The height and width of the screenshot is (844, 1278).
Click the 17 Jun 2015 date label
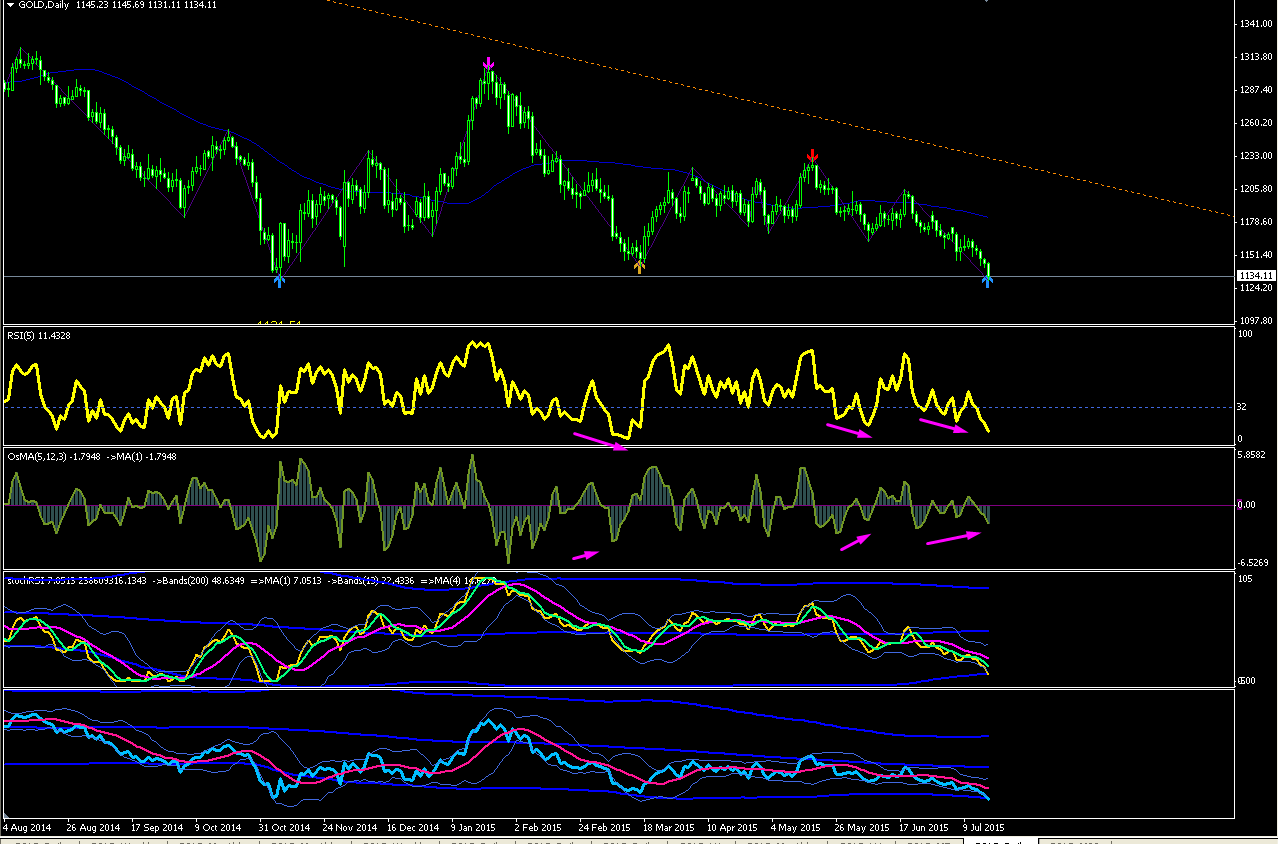click(x=926, y=828)
